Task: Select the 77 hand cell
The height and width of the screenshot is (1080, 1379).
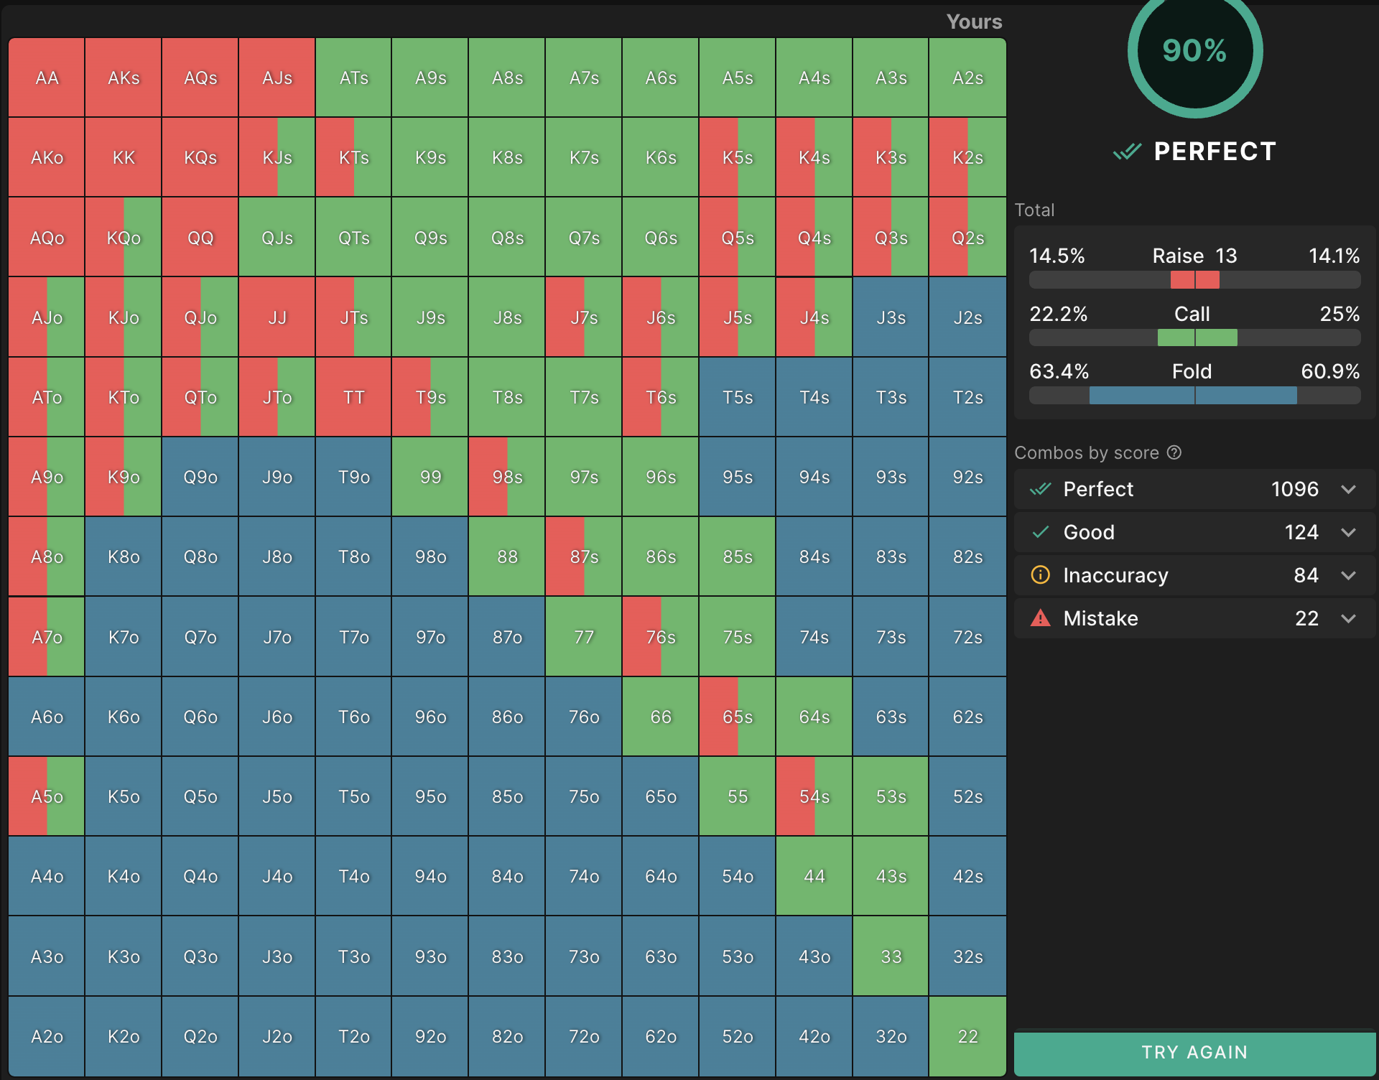Action: [584, 637]
